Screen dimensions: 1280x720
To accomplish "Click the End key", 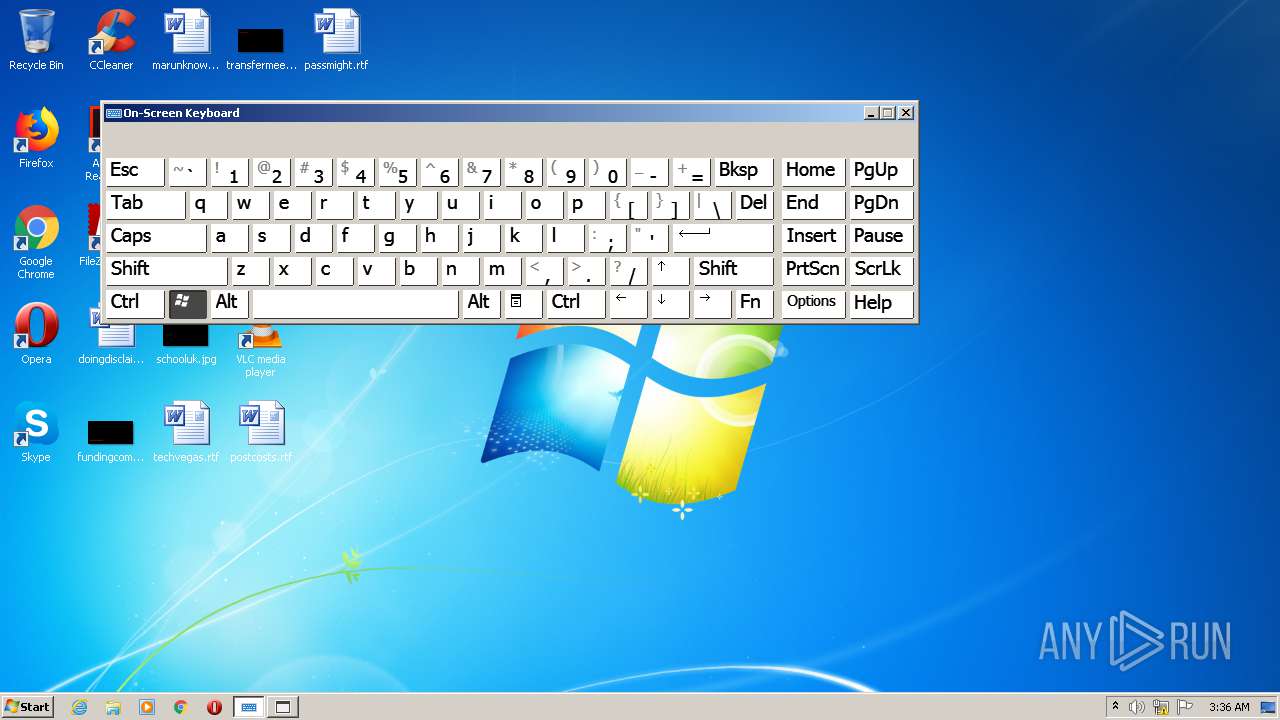I will 813,204.
